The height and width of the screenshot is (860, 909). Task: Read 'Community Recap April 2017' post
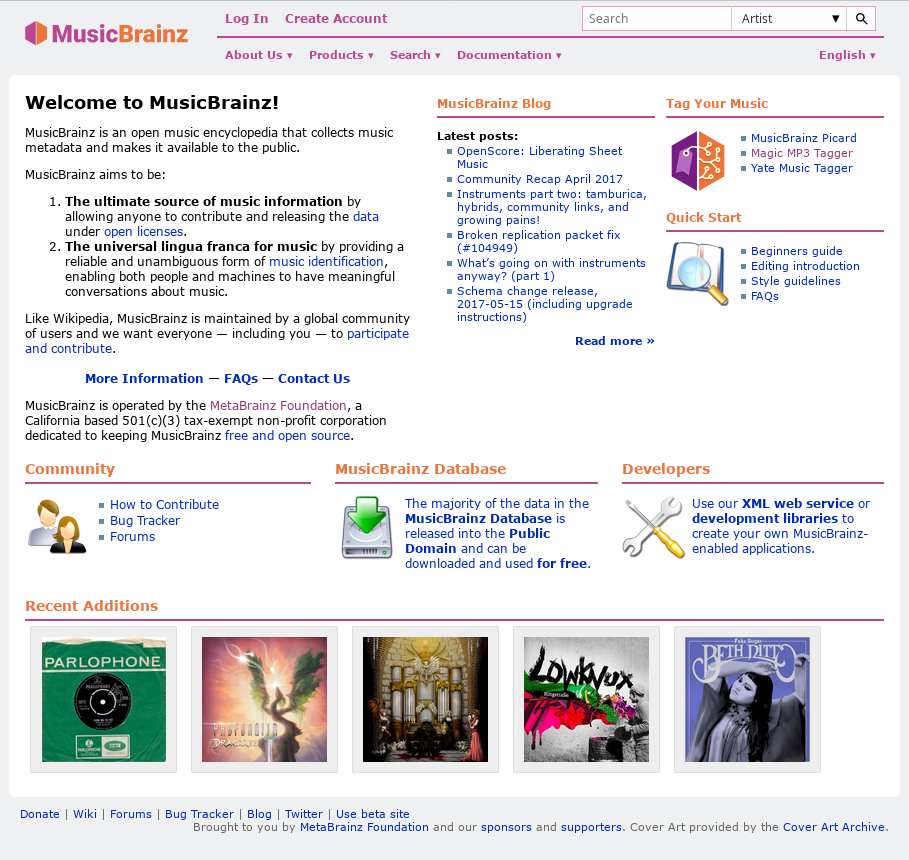[x=540, y=179]
